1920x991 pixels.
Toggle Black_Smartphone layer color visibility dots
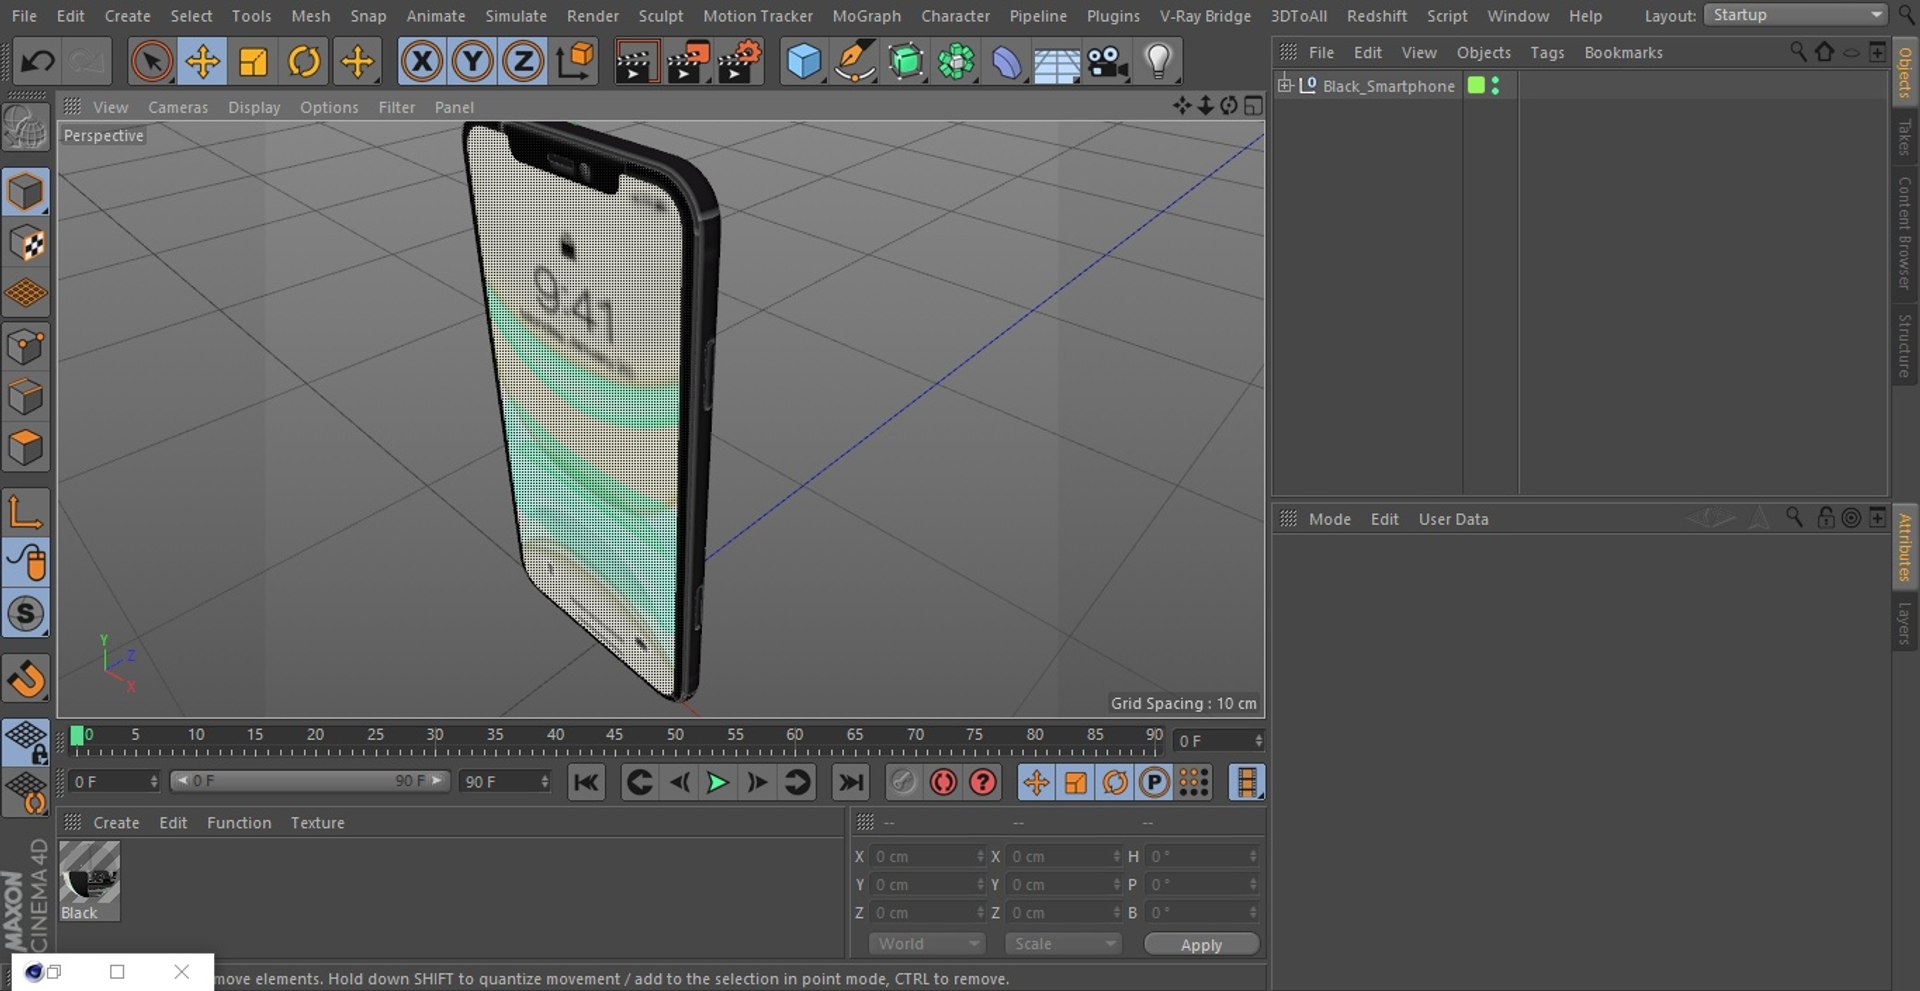tap(1495, 86)
